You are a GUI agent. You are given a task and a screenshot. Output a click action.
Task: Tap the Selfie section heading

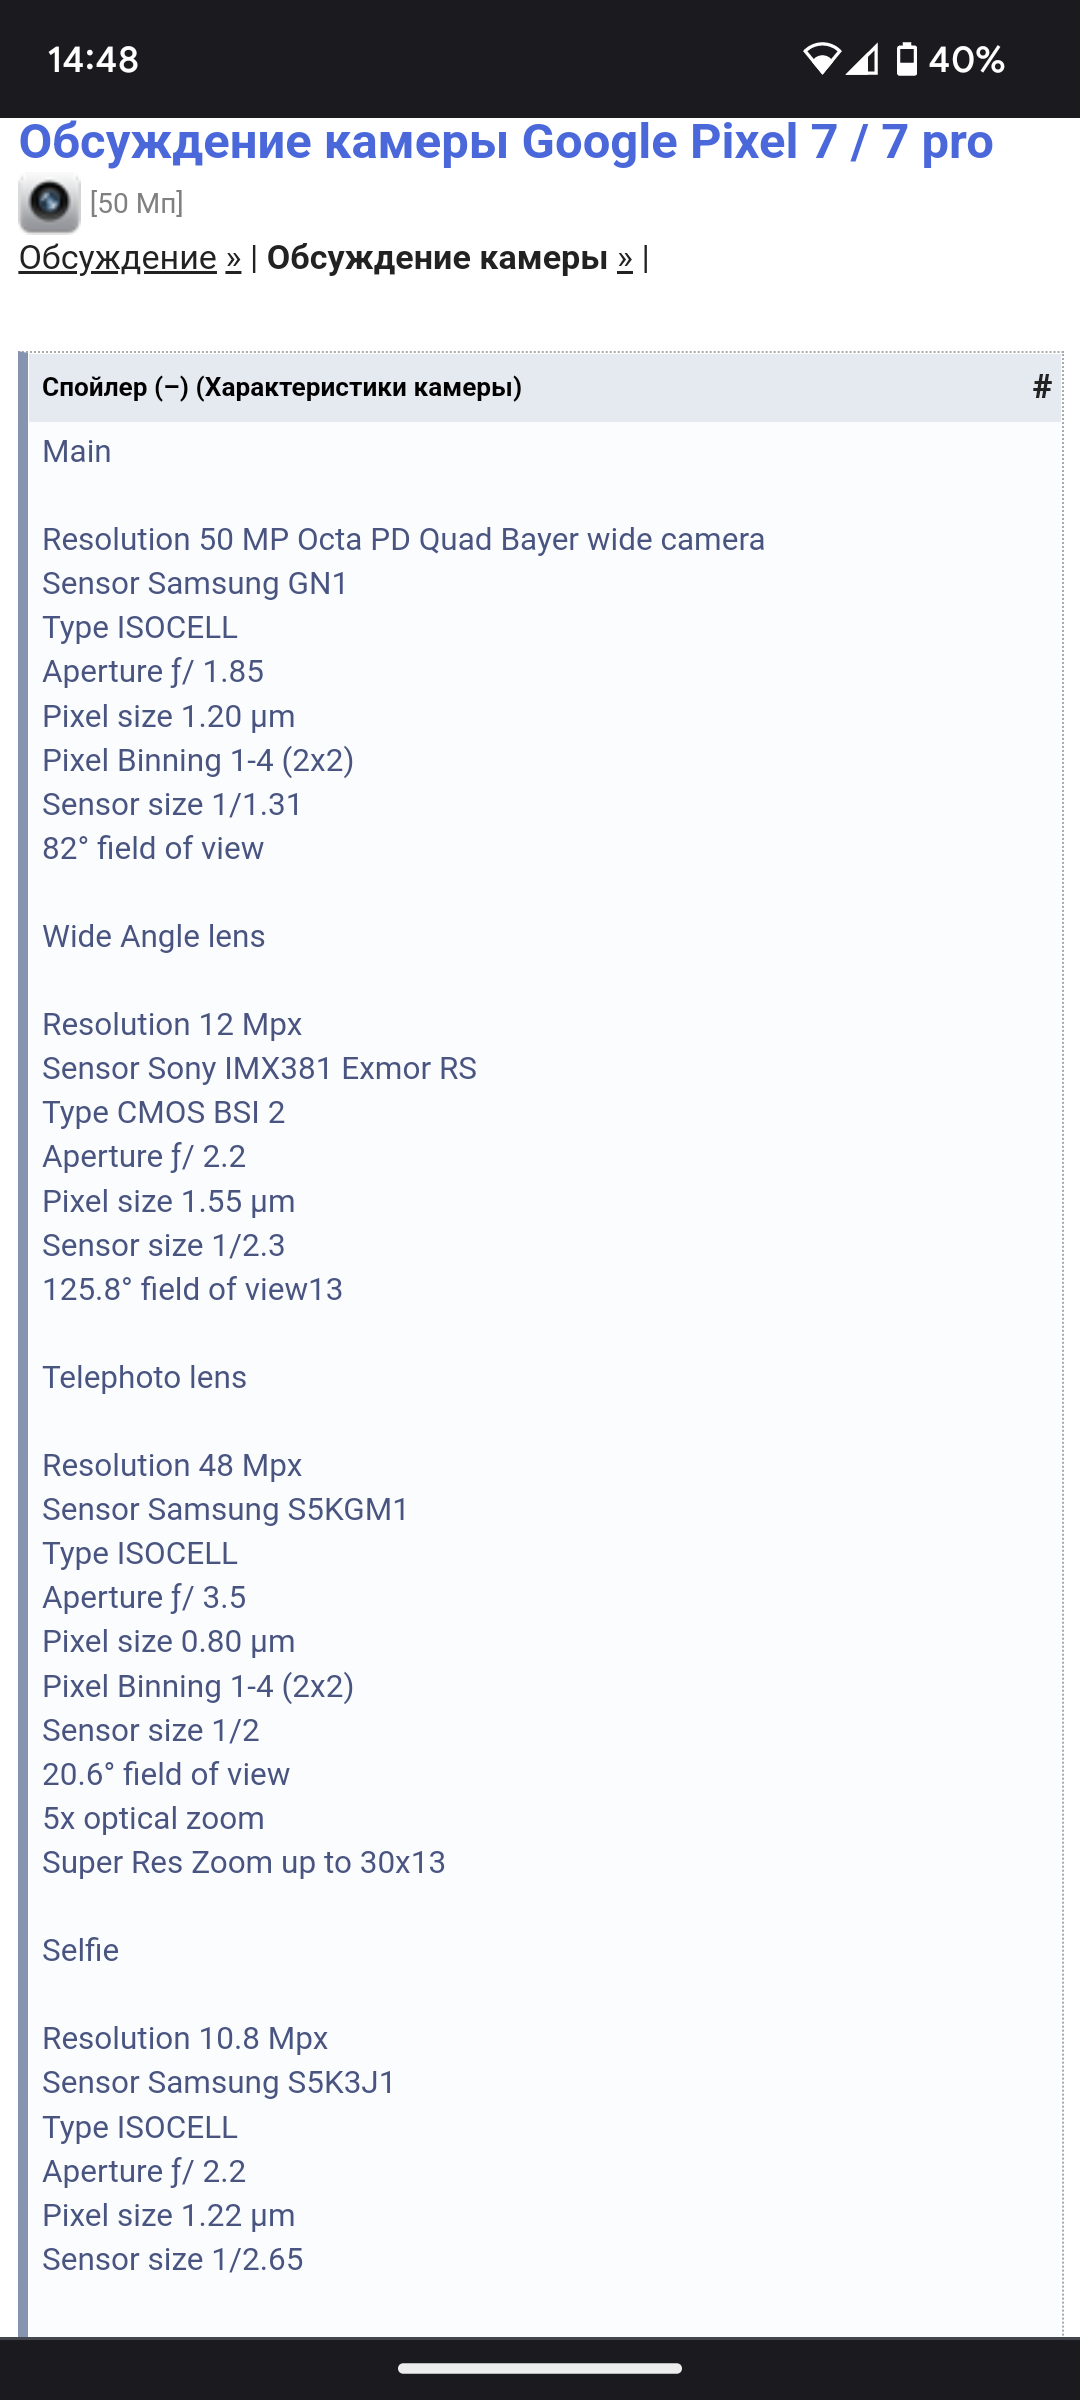point(80,1950)
